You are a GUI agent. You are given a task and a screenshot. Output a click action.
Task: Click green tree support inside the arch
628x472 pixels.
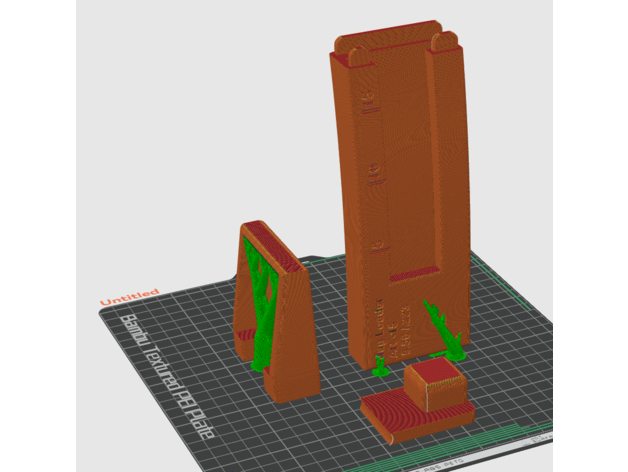(x=264, y=300)
